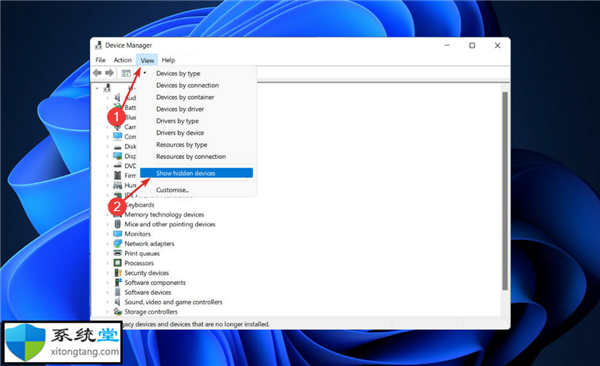
Task: Click the Device Manager title bar icon
Action: (98, 45)
